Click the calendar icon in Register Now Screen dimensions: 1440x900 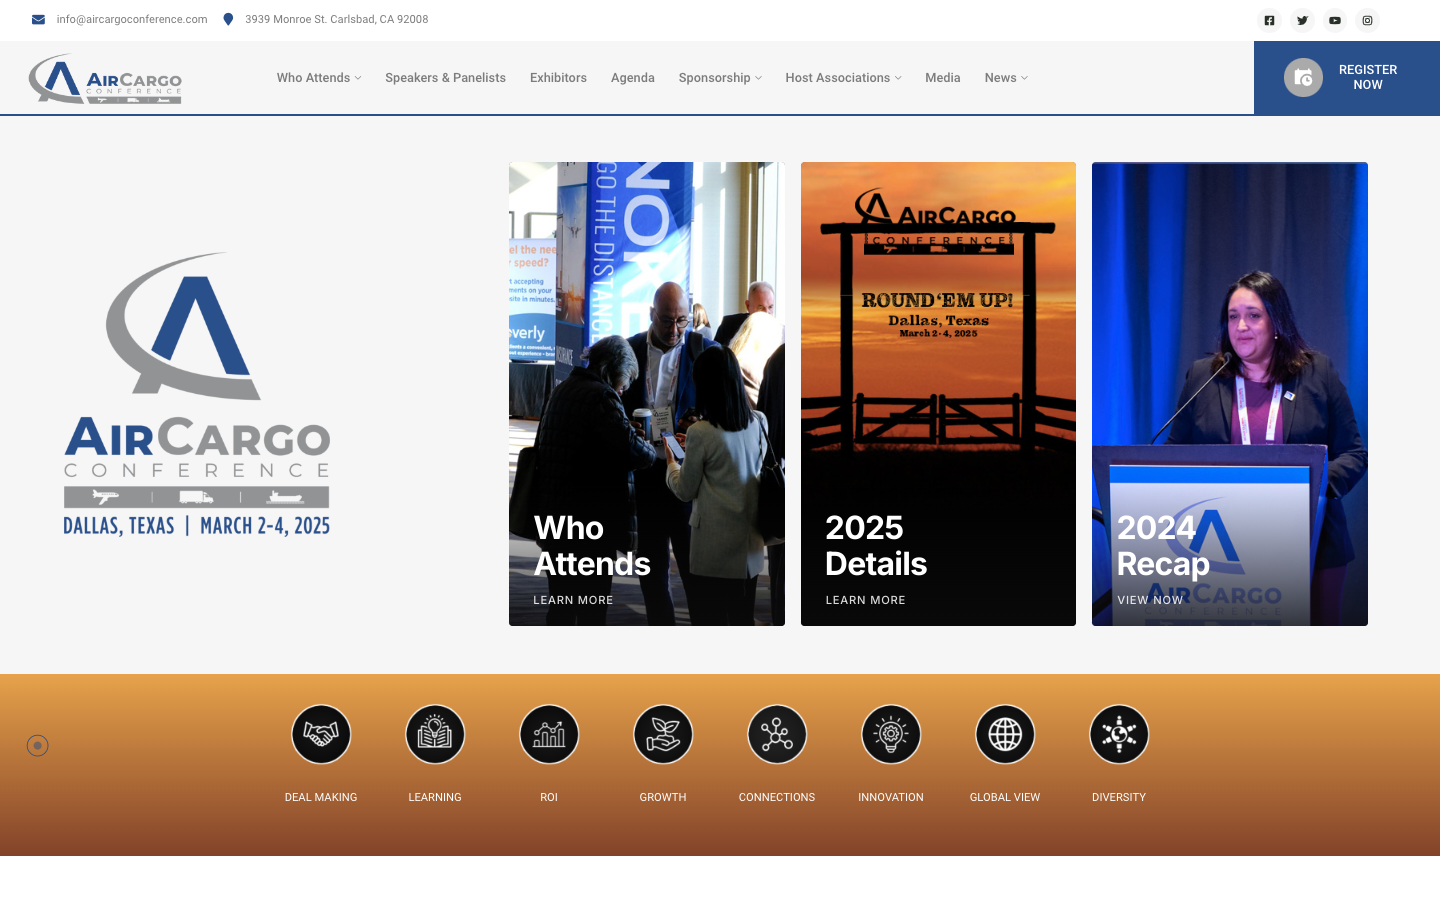point(1303,78)
